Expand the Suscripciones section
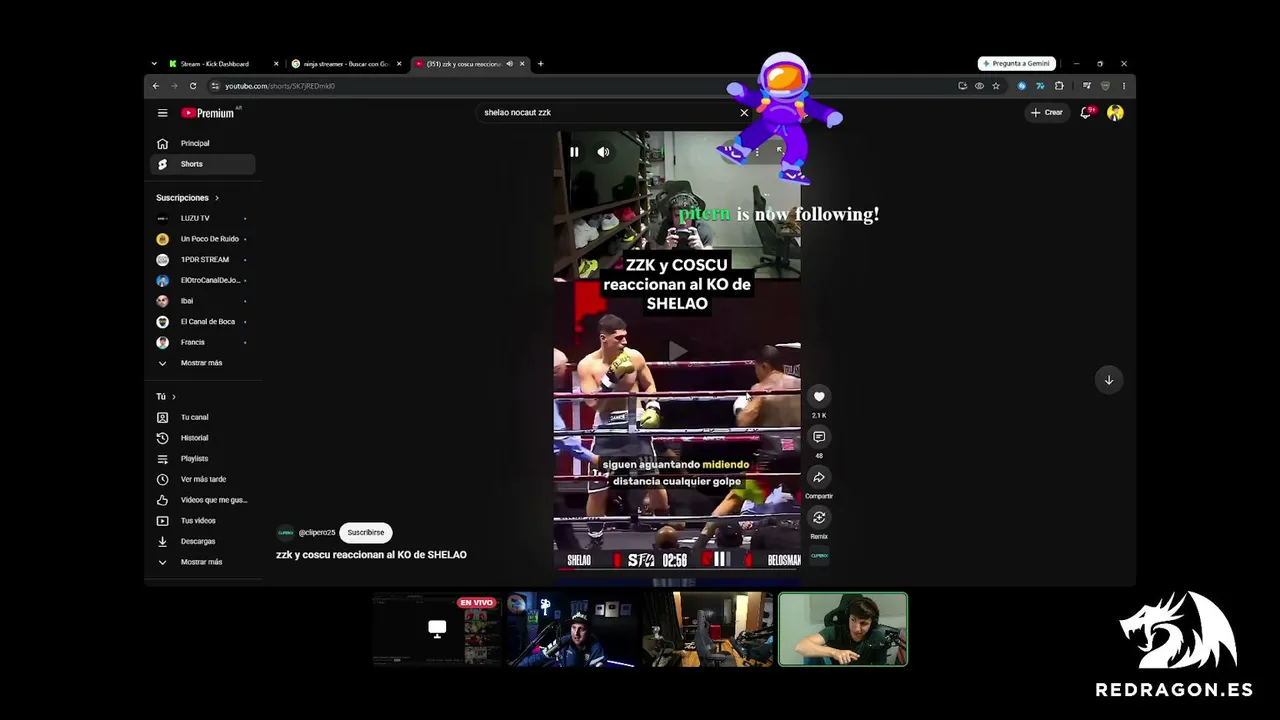 pyautogui.click(x=187, y=198)
